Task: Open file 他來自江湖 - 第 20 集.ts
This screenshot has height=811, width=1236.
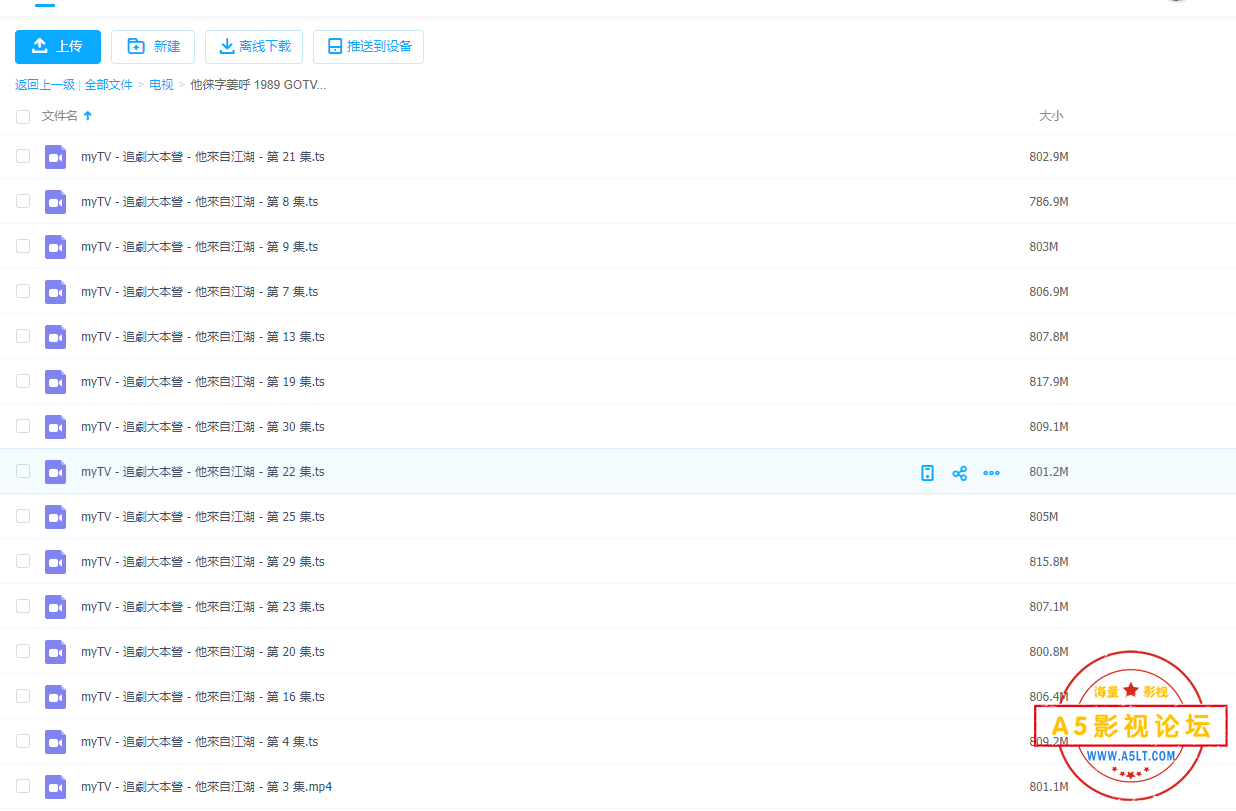Action: click(203, 652)
